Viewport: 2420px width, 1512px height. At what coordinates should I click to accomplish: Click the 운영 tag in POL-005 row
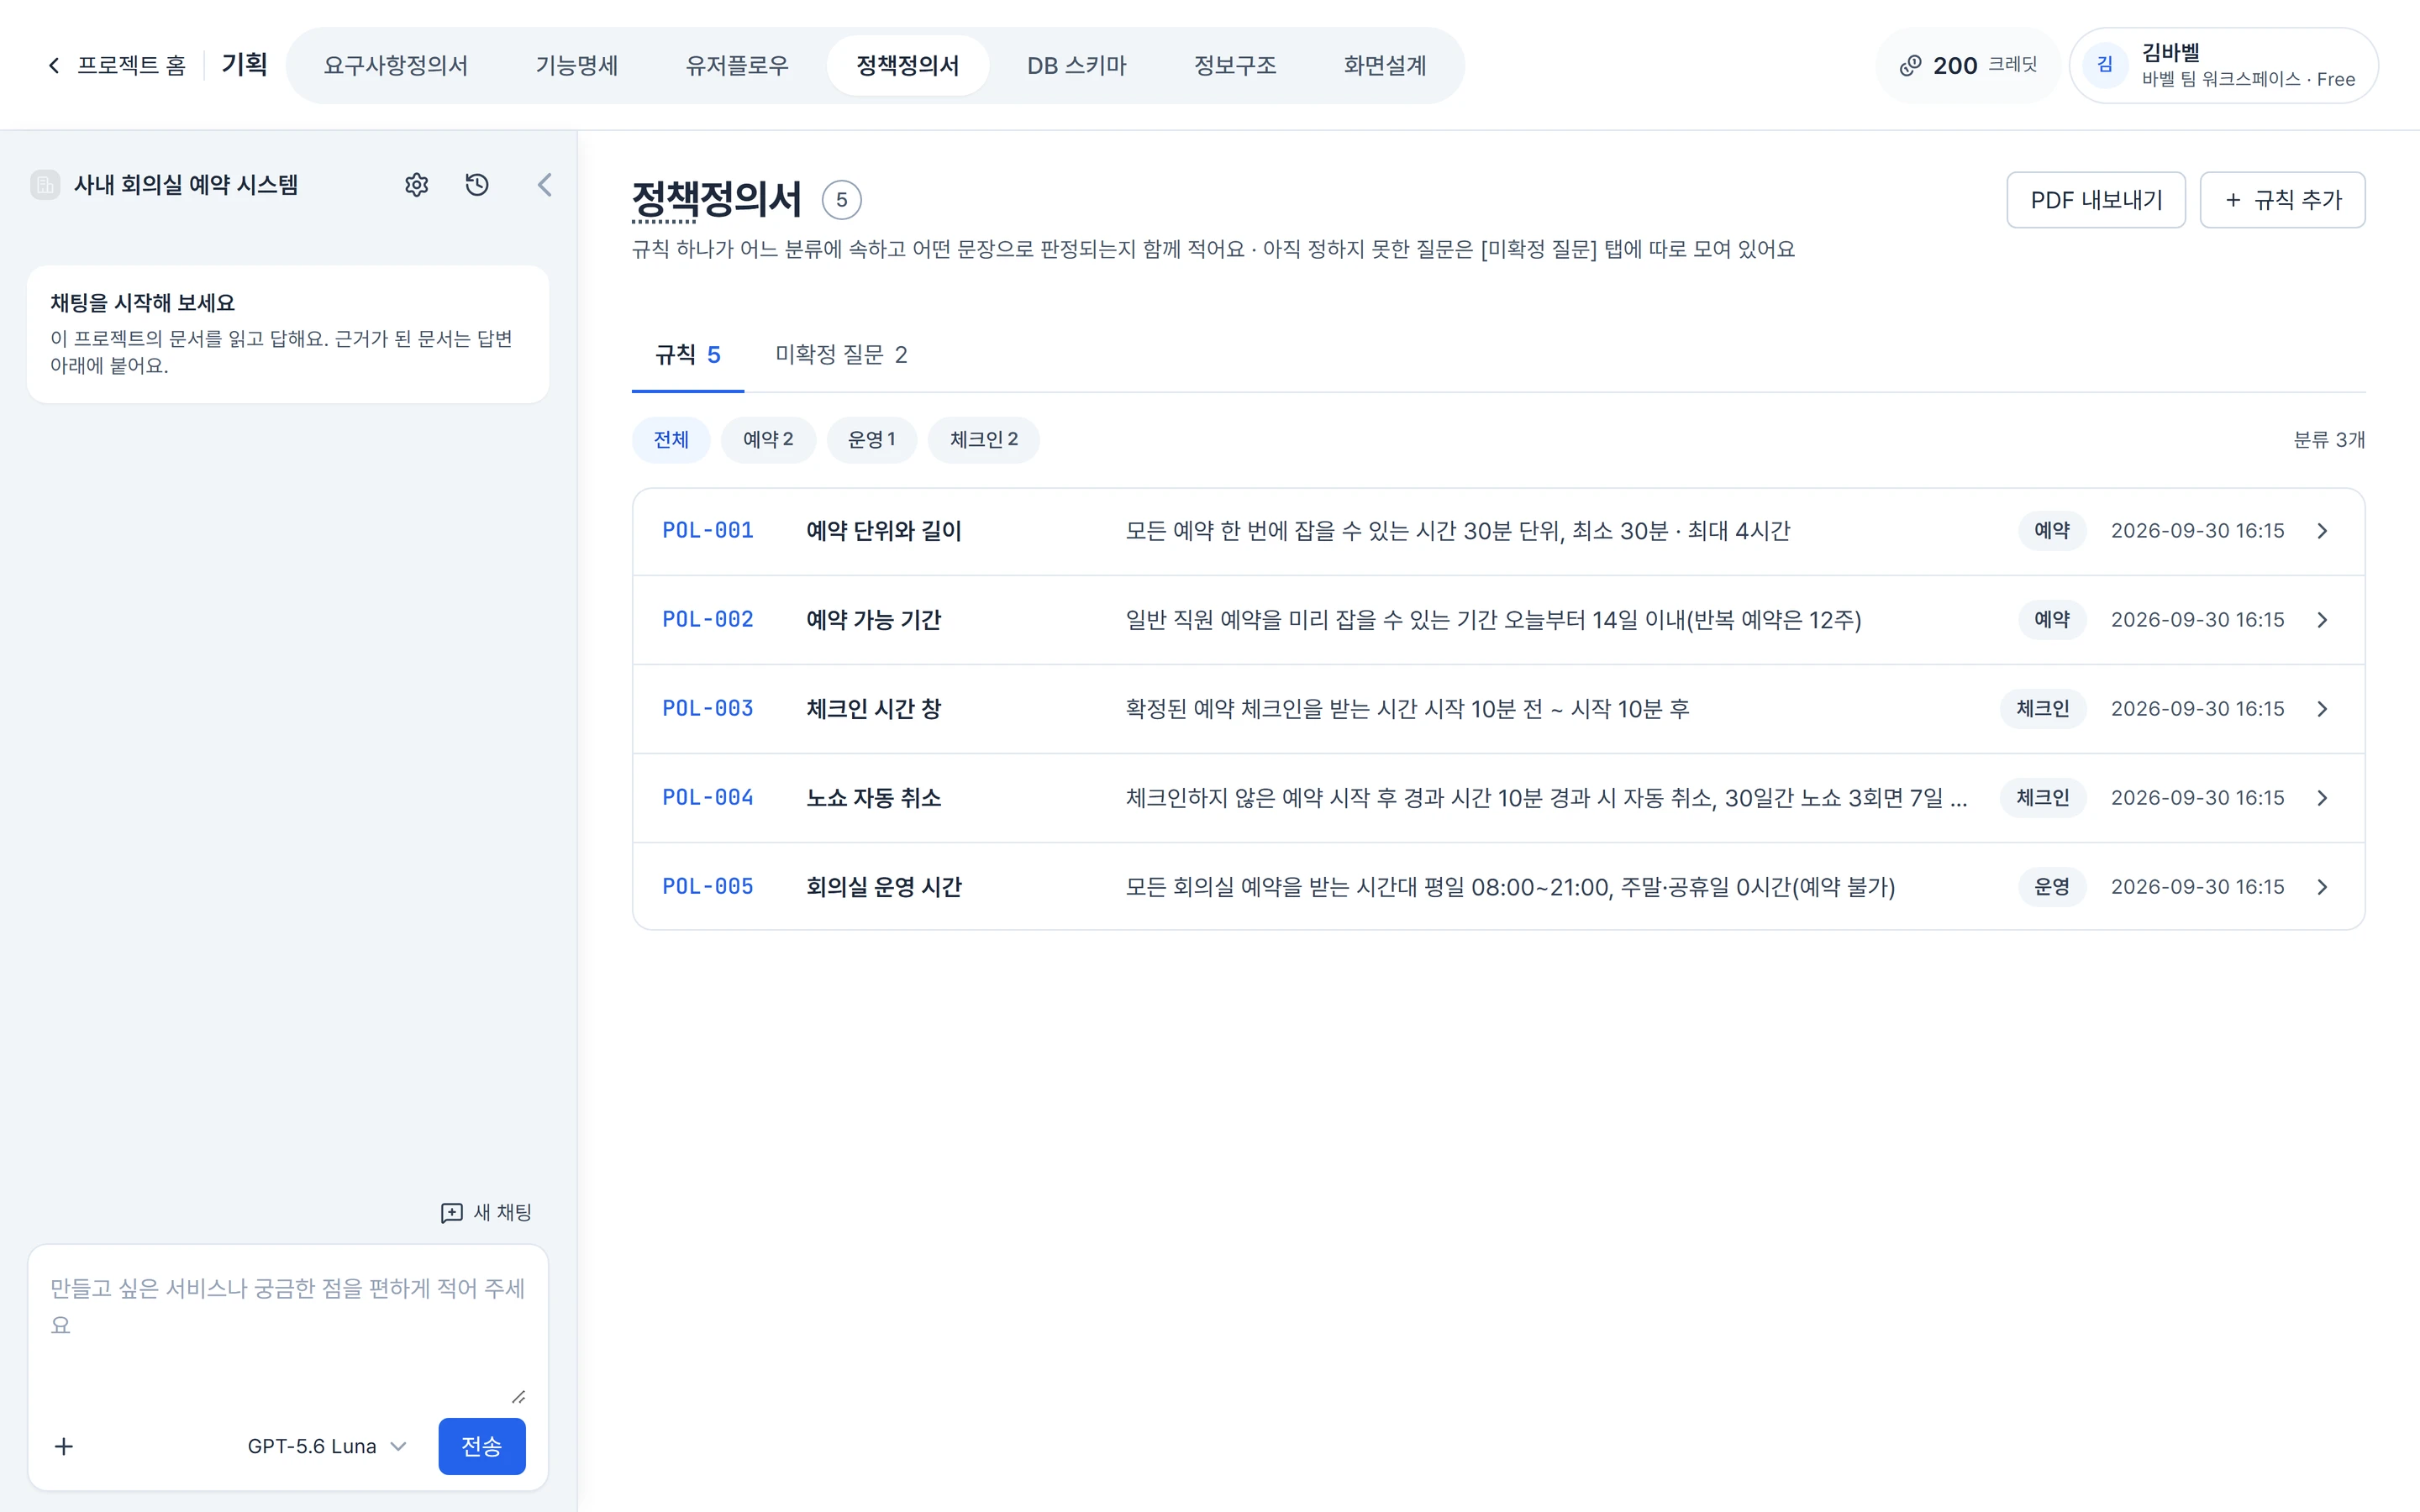(x=2052, y=887)
